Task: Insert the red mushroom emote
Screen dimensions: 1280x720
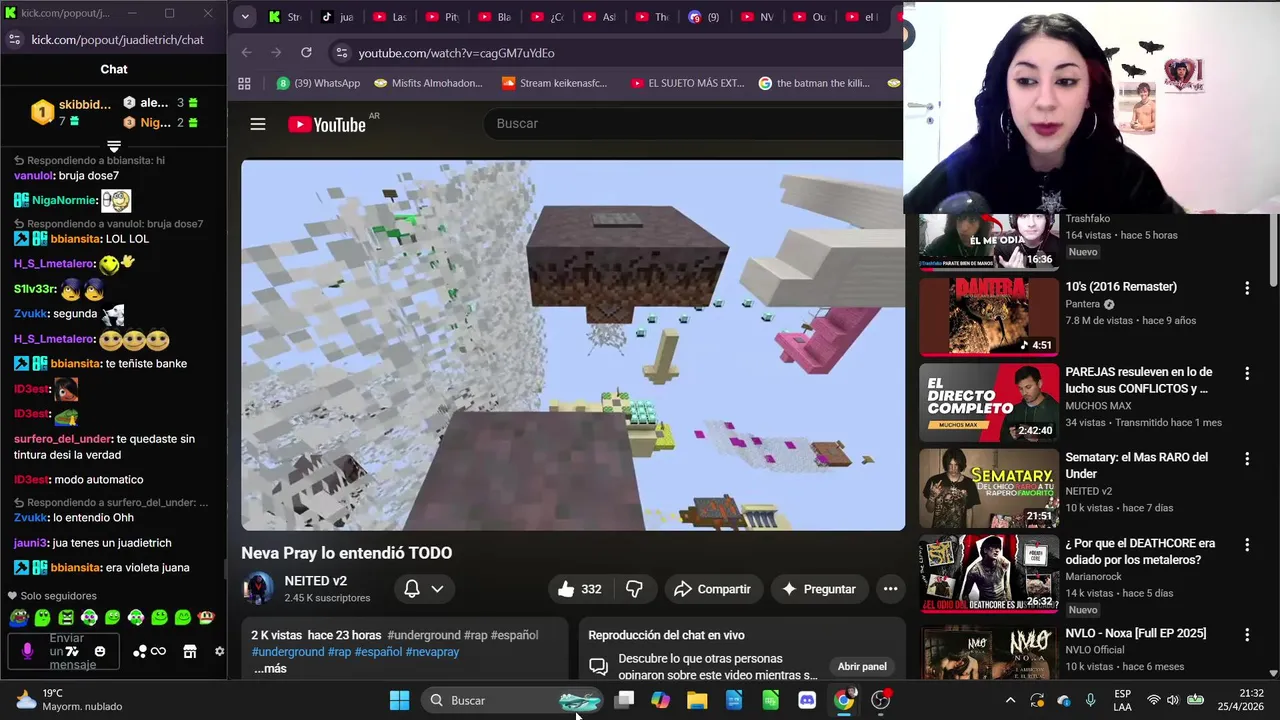Action: pos(205,617)
